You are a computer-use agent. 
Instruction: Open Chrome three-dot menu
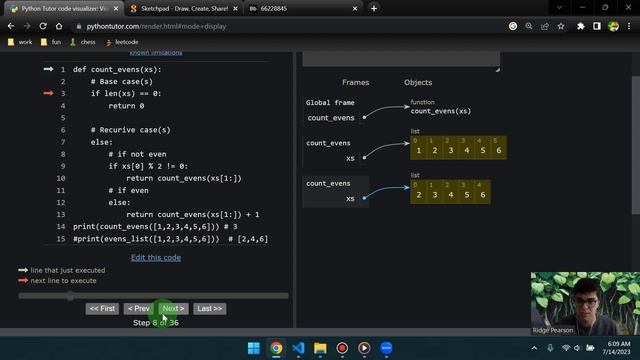point(629,26)
